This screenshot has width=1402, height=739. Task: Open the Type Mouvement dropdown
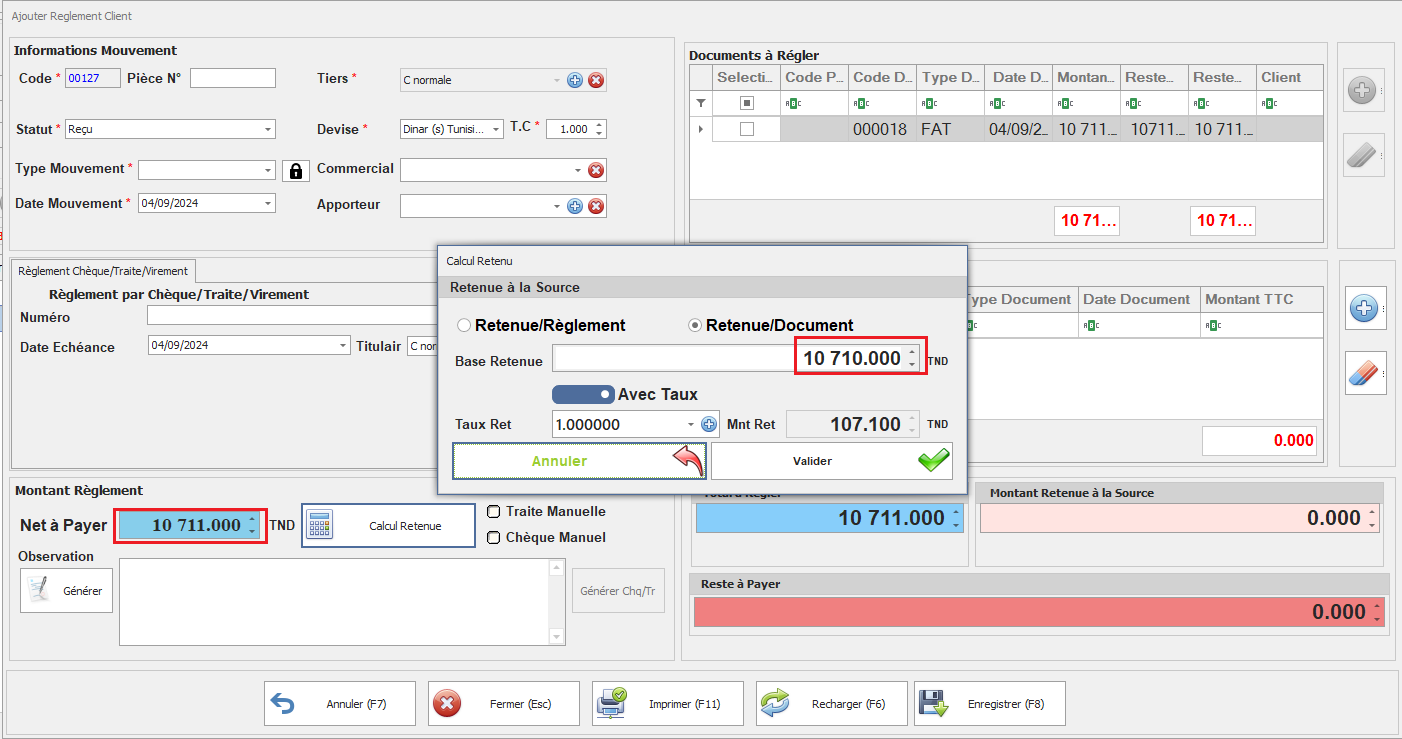point(268,170)
